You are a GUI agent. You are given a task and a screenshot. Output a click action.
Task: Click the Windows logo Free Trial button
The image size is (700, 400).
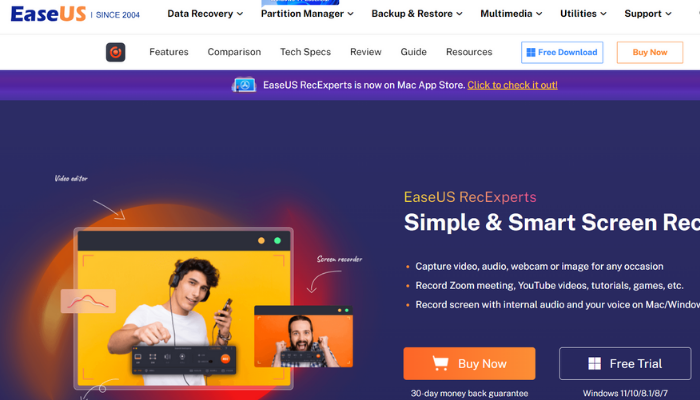pyautogui.click(x=625, y=363)
